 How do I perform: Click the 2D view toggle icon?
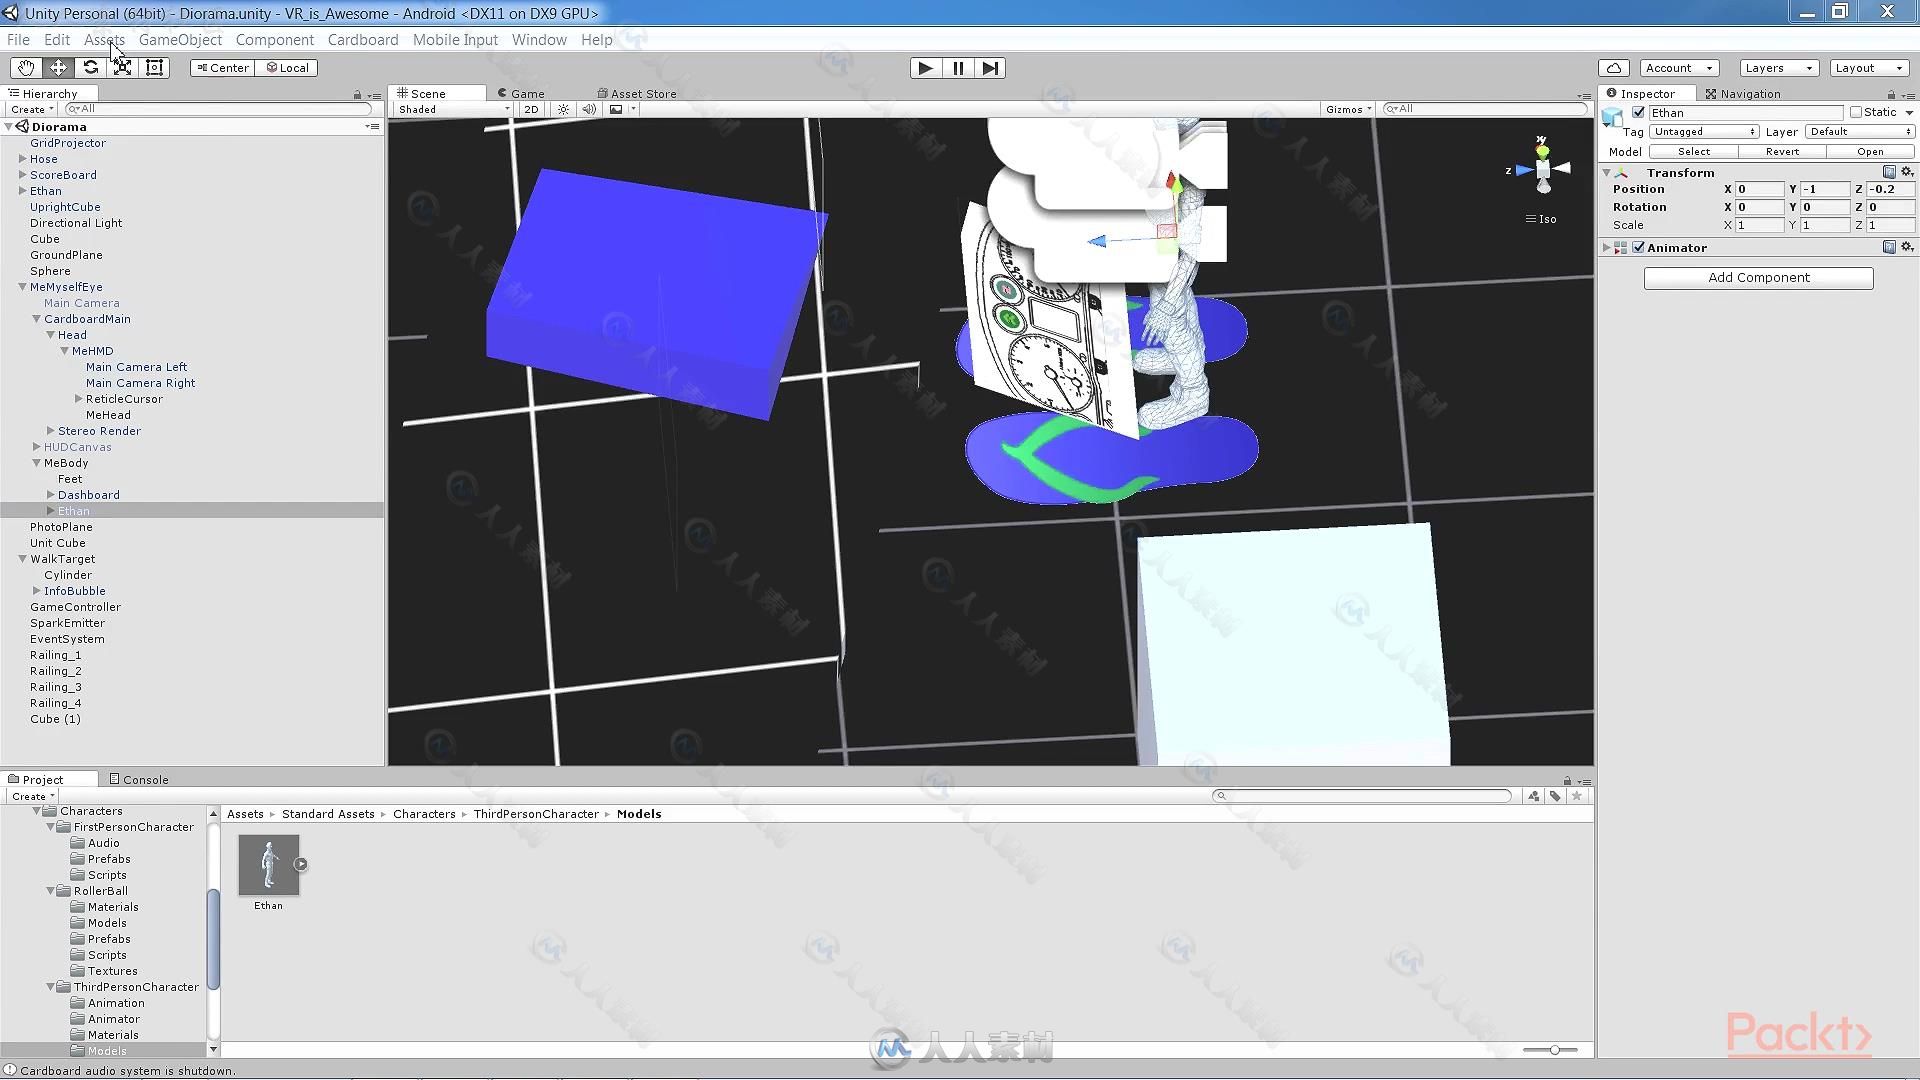coord(530,108)
